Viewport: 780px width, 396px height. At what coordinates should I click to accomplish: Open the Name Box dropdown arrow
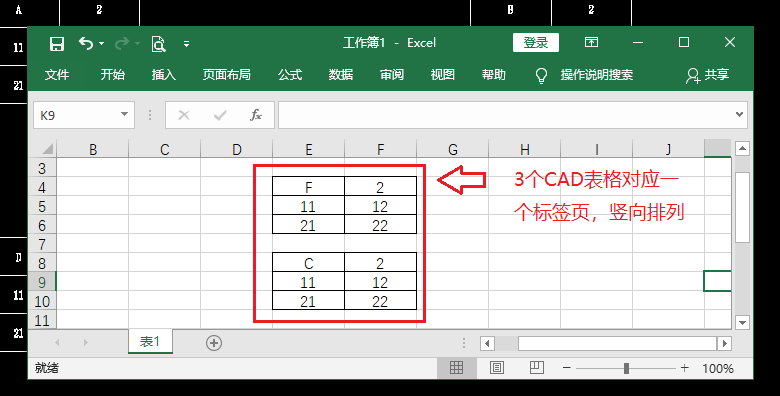(124, 115)
